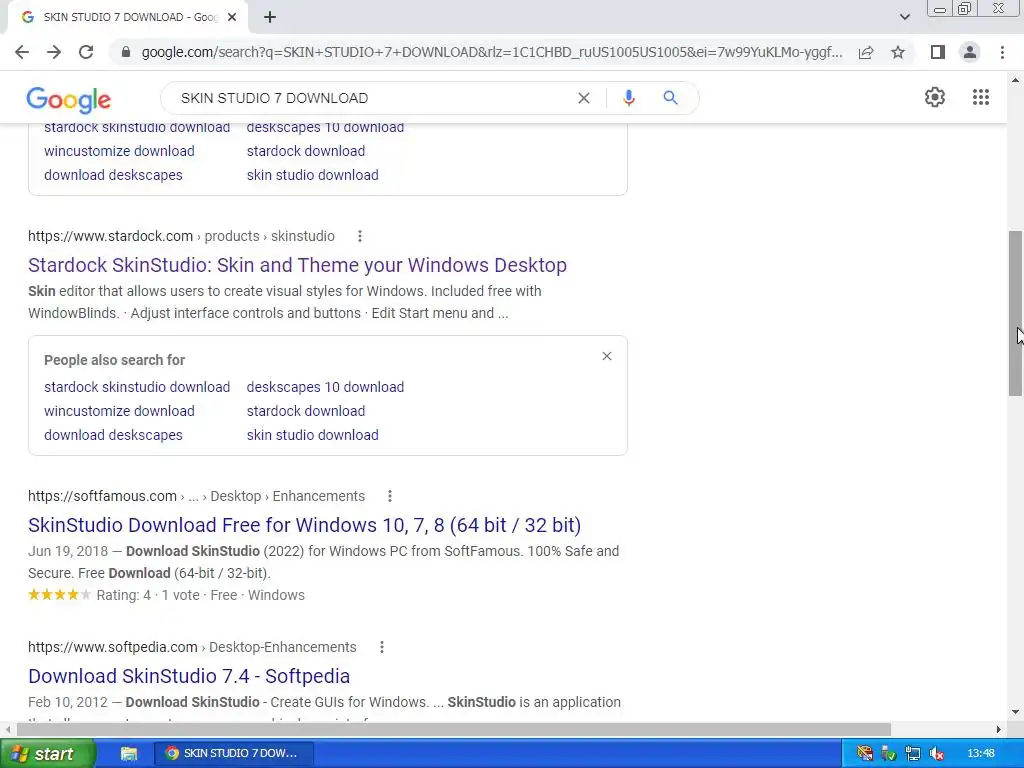
Task: Open Google quick settings gear
Action: pyautogui.click(x=935, y=97)
